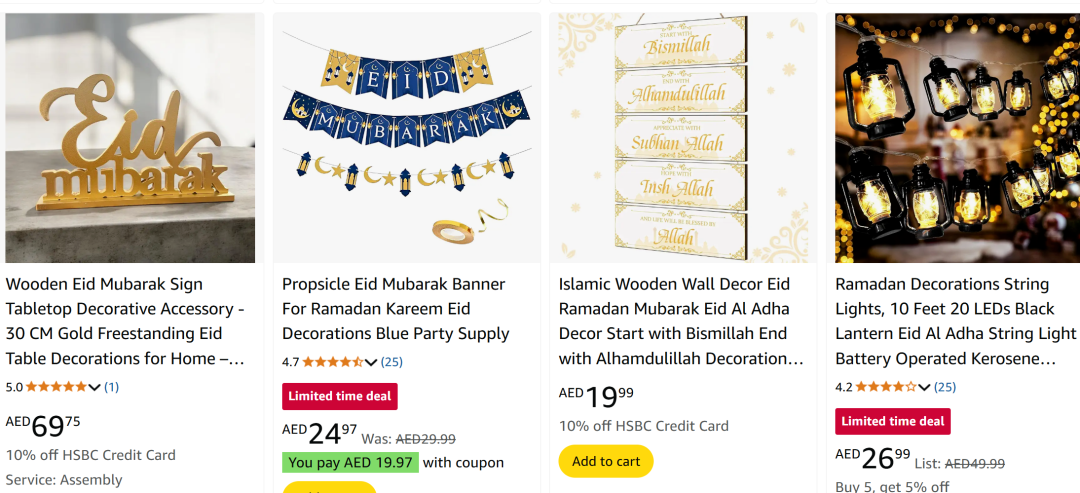View the single review for wooden sign
1080x493 pixels.
point(112,387)
